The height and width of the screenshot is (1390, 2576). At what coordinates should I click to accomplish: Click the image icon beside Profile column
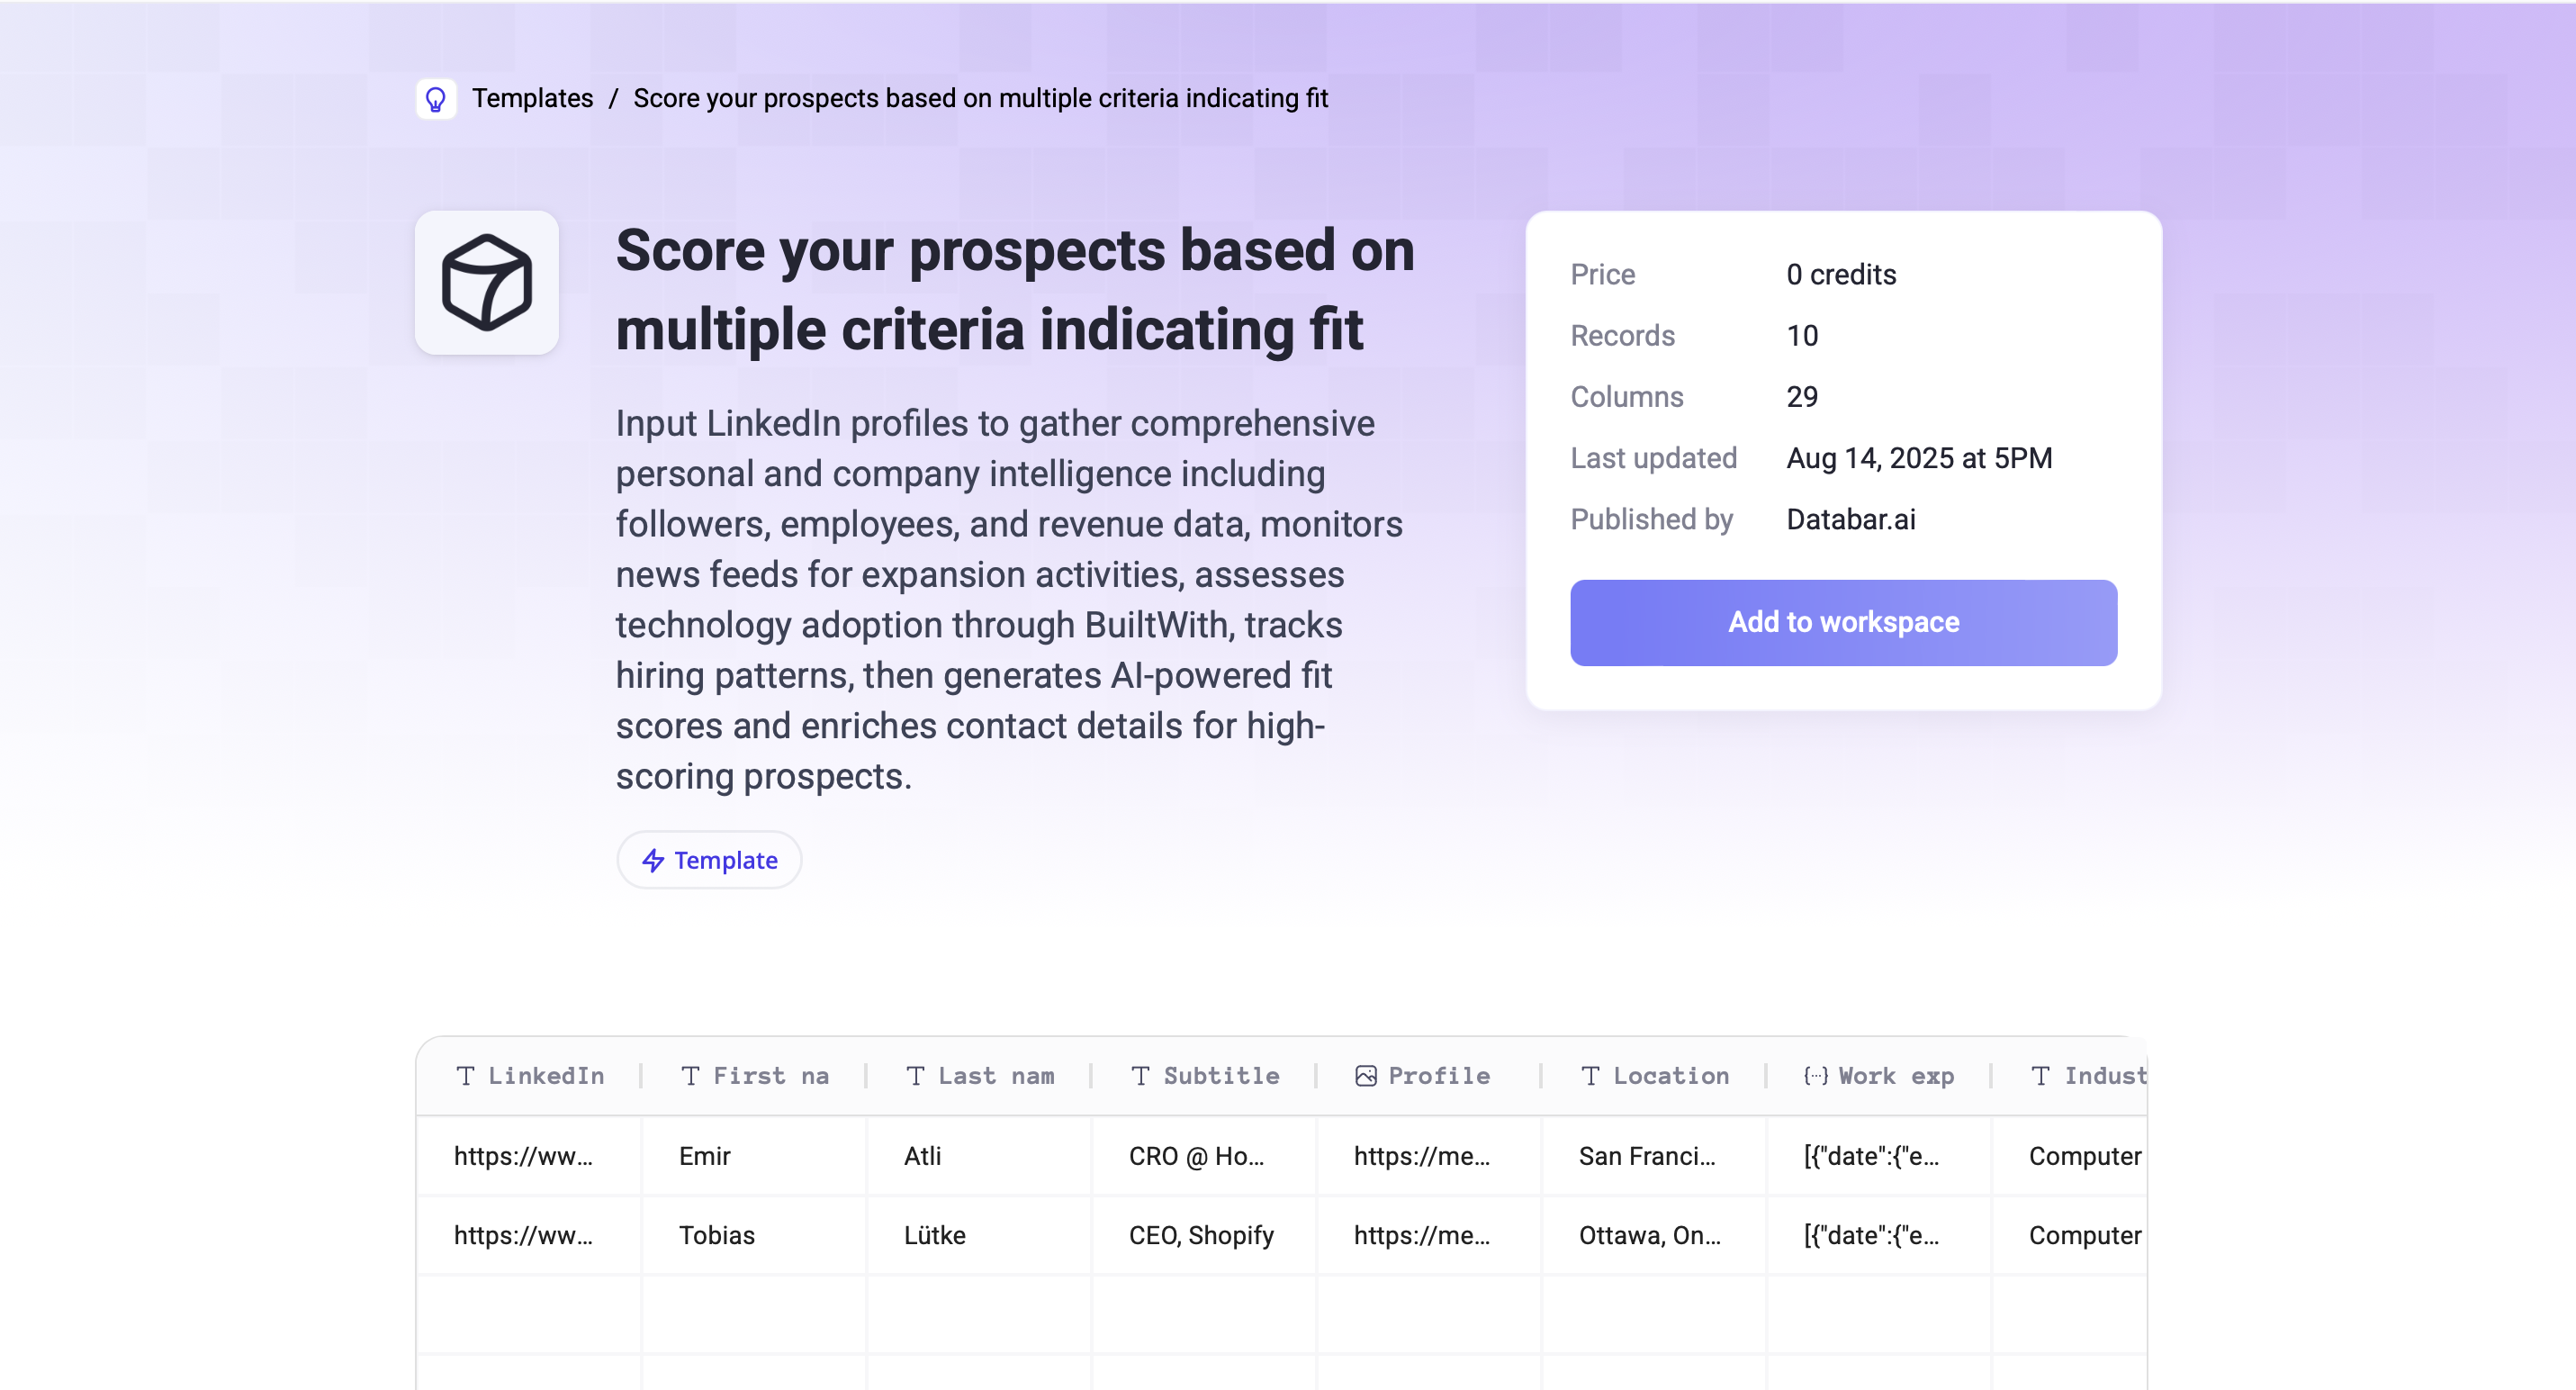coord(1365,1076)
